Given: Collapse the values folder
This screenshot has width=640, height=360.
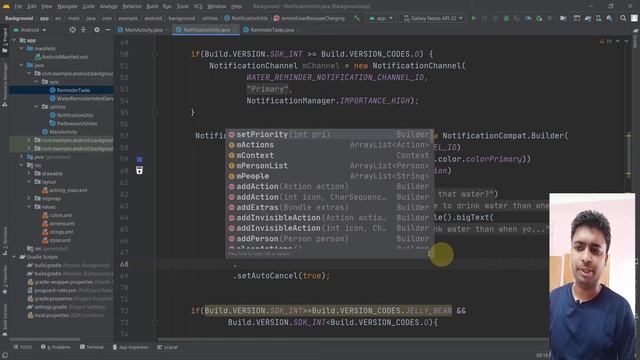Looking at the screenshot, I should (x=29, y=207).
